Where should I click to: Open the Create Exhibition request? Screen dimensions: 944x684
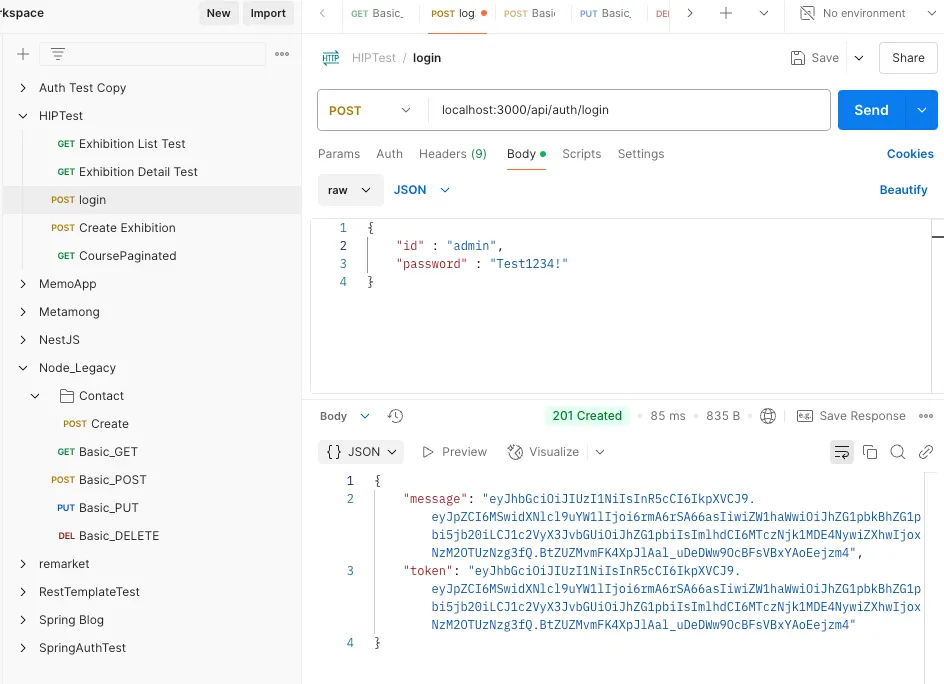(127, 228)
